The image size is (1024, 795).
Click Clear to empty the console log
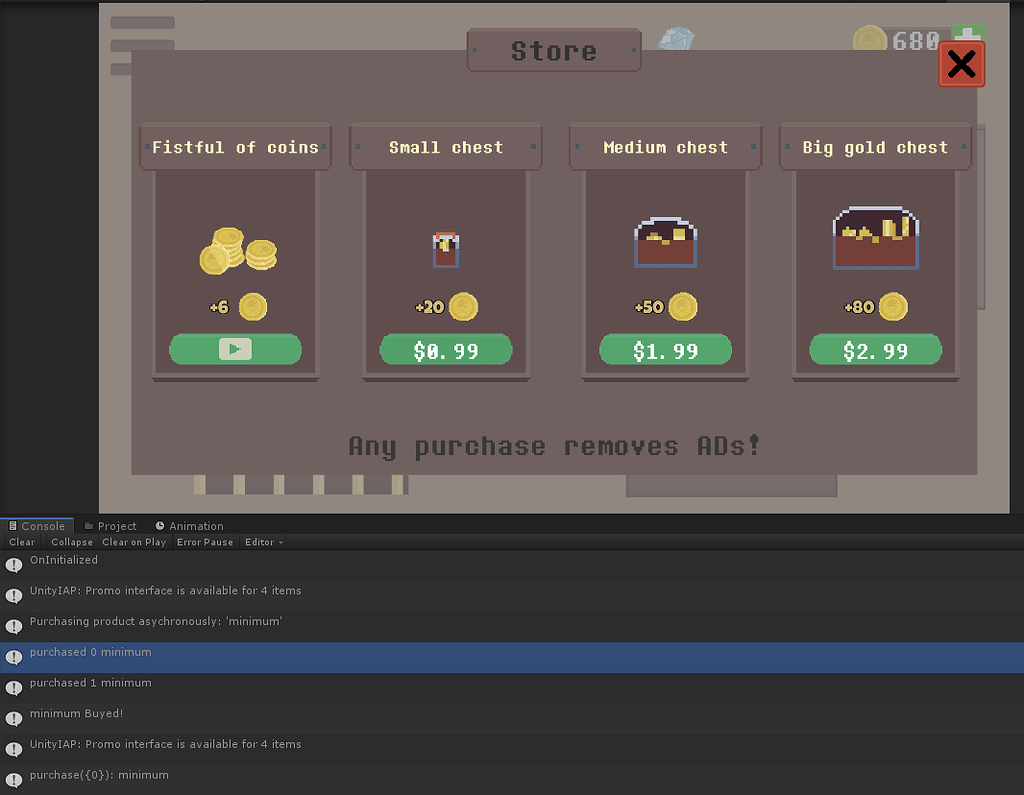21,541
